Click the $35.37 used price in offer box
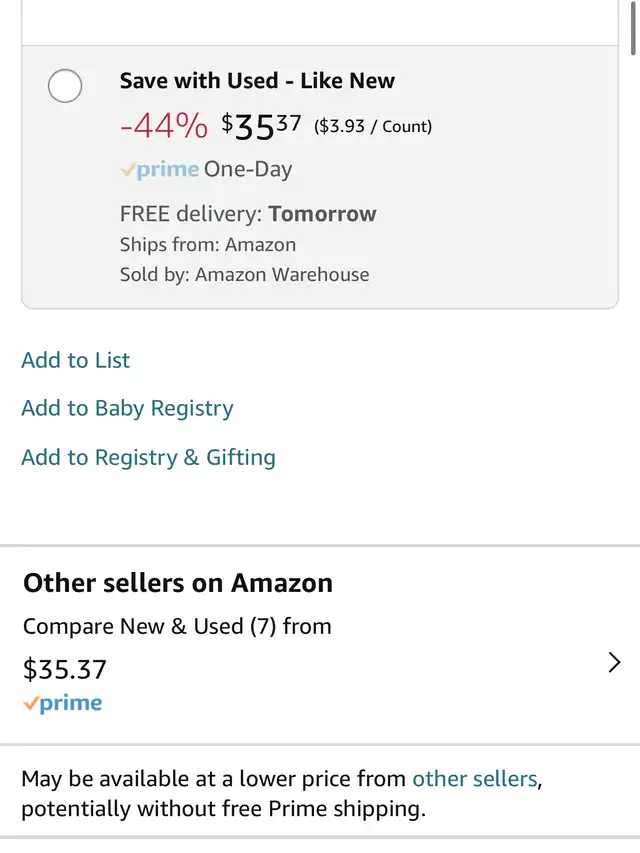 point(260,127)
